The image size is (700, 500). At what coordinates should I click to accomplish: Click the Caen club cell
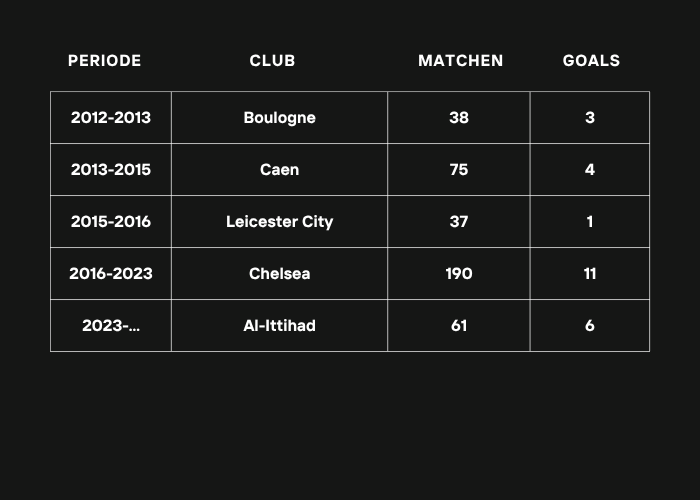[x=279, y=170]
